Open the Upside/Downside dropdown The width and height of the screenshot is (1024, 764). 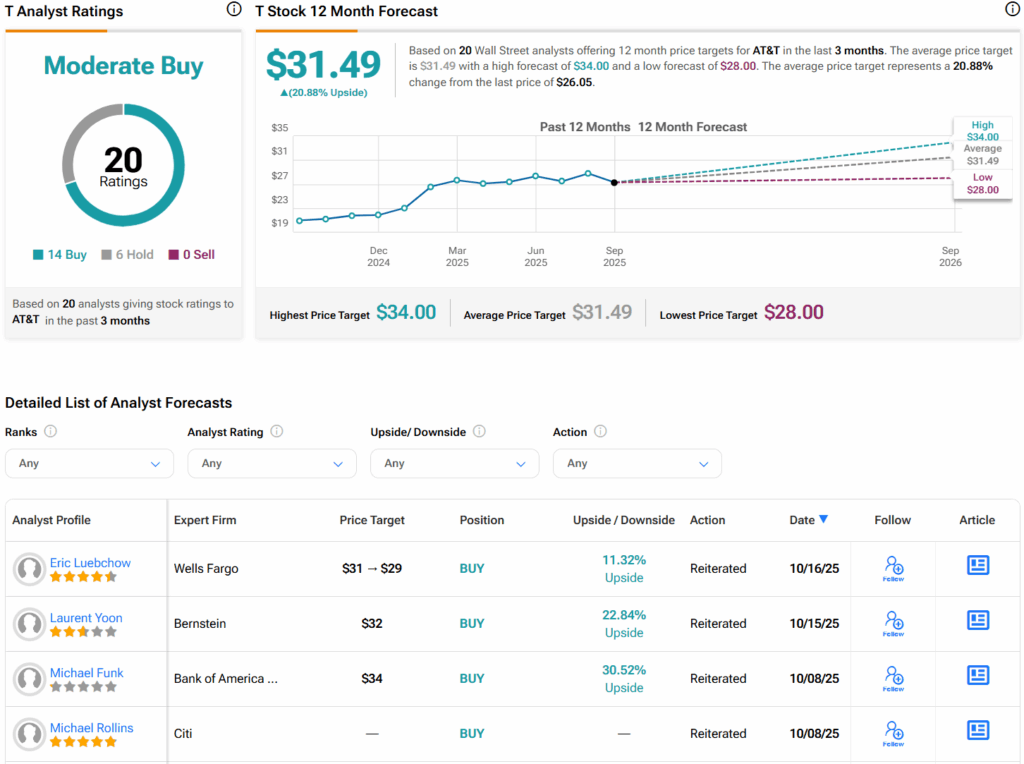[x=454, y=464]
